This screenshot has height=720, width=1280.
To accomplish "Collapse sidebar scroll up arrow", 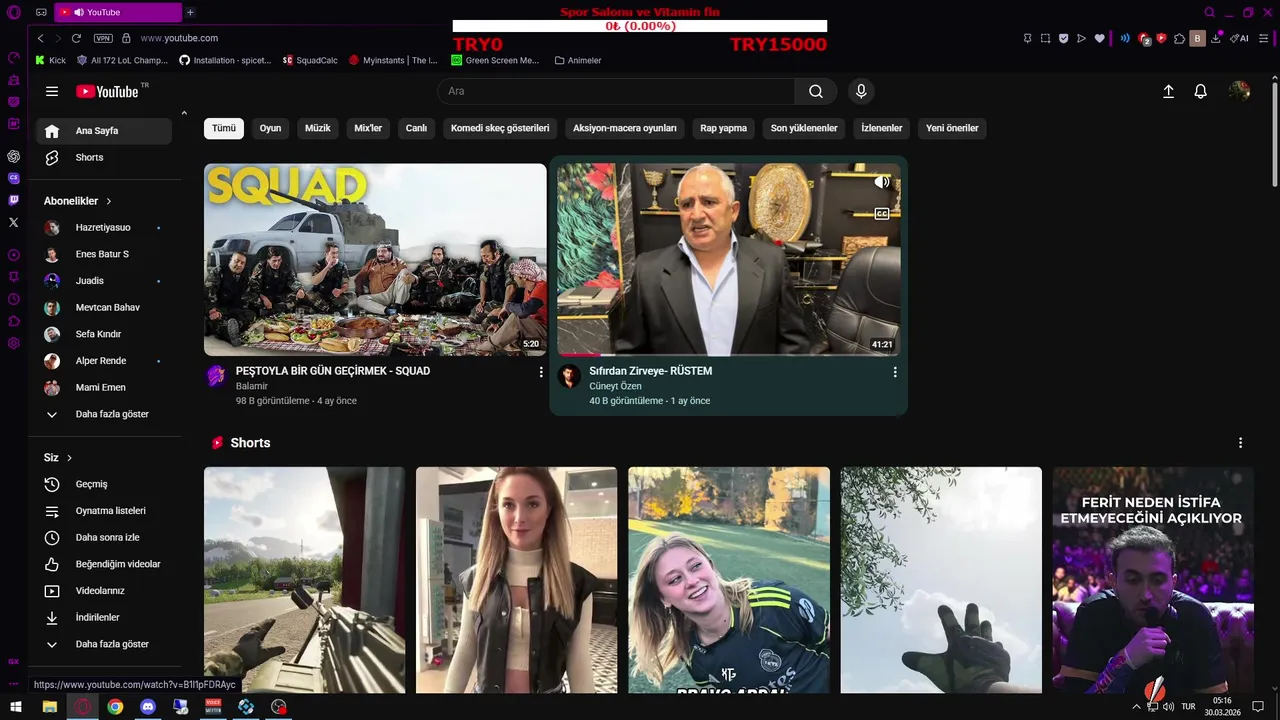I will (184, 113).
